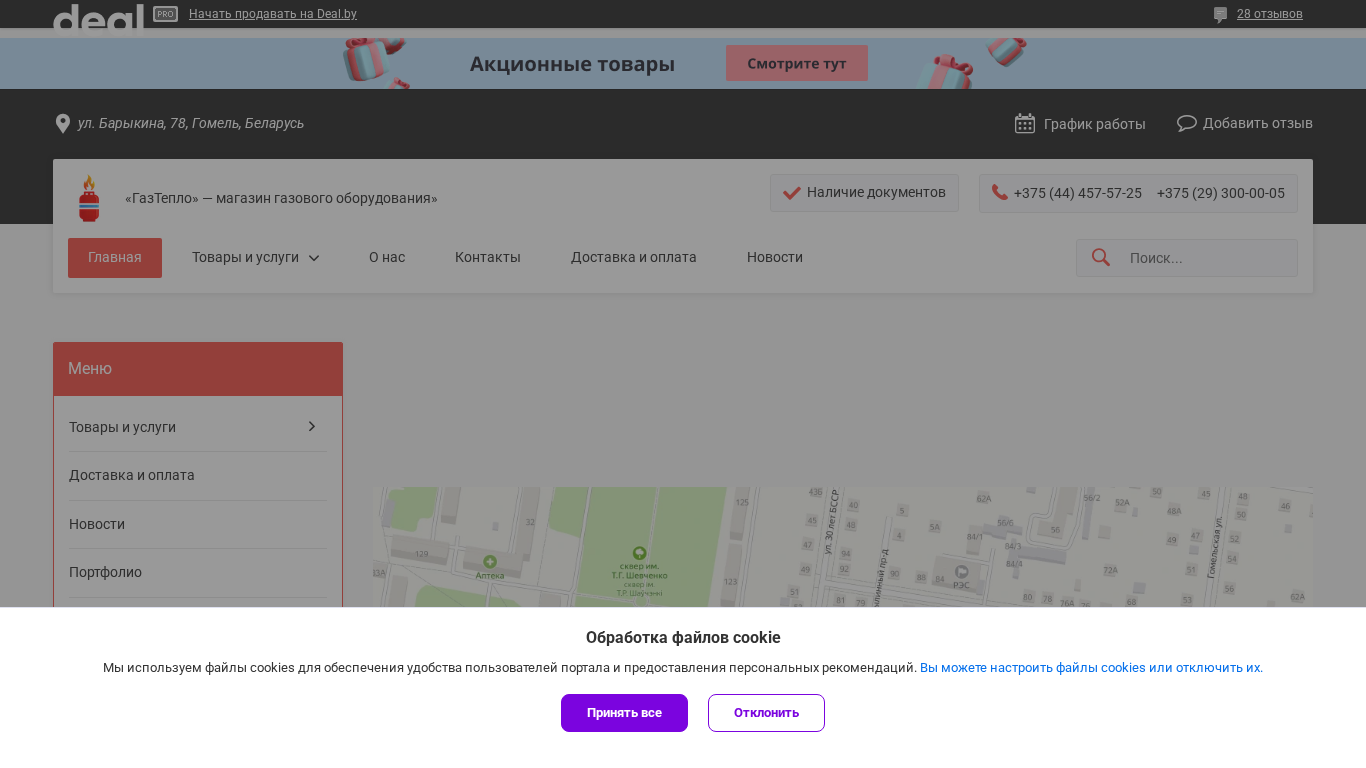Screen dimensions: 1366x768
Task: Click the Поиск search field
Action: coord(1187,258)
